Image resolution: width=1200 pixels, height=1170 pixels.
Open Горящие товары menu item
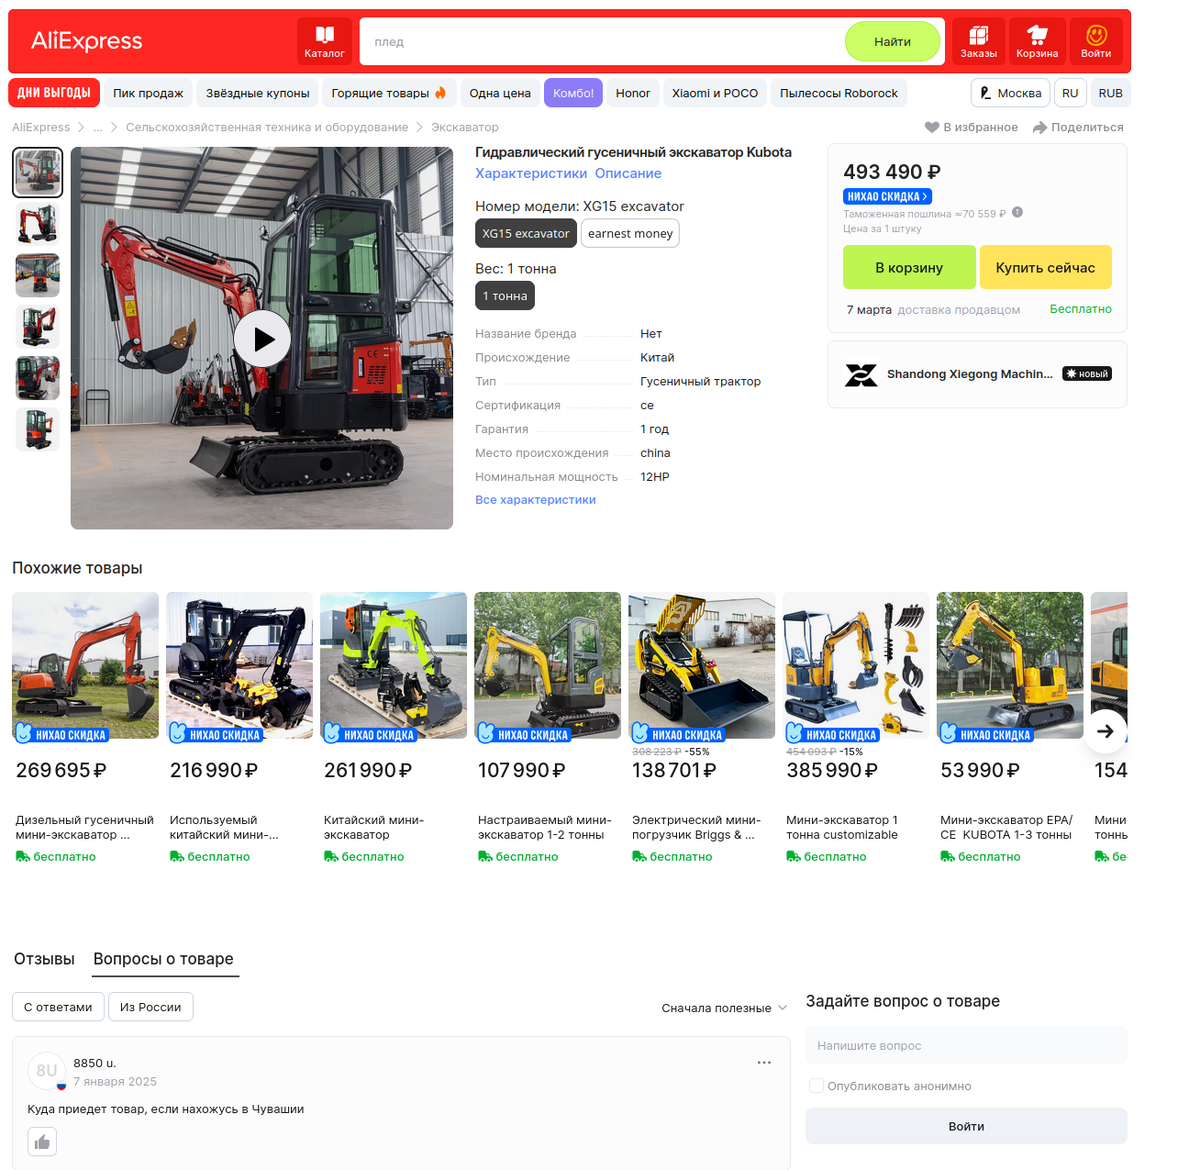(x=389, y=93)
